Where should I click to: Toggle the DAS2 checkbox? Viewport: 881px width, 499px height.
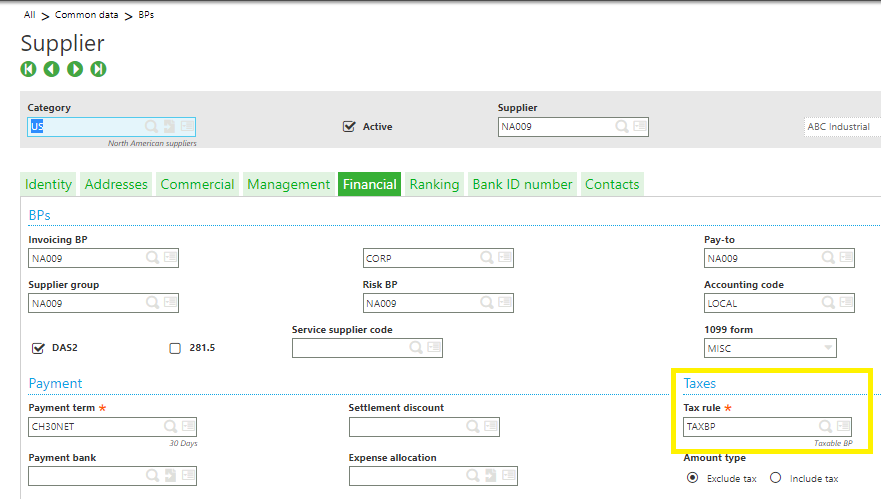[39, 348]
